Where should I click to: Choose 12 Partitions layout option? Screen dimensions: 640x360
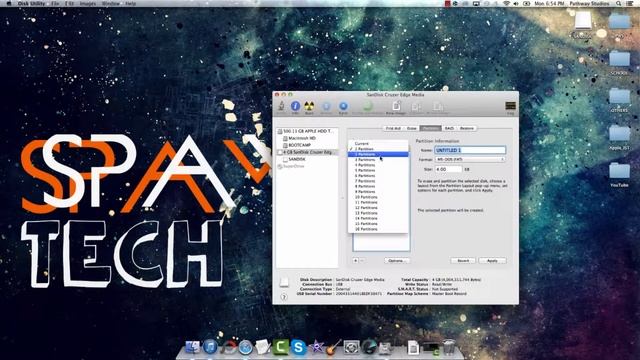378,207
